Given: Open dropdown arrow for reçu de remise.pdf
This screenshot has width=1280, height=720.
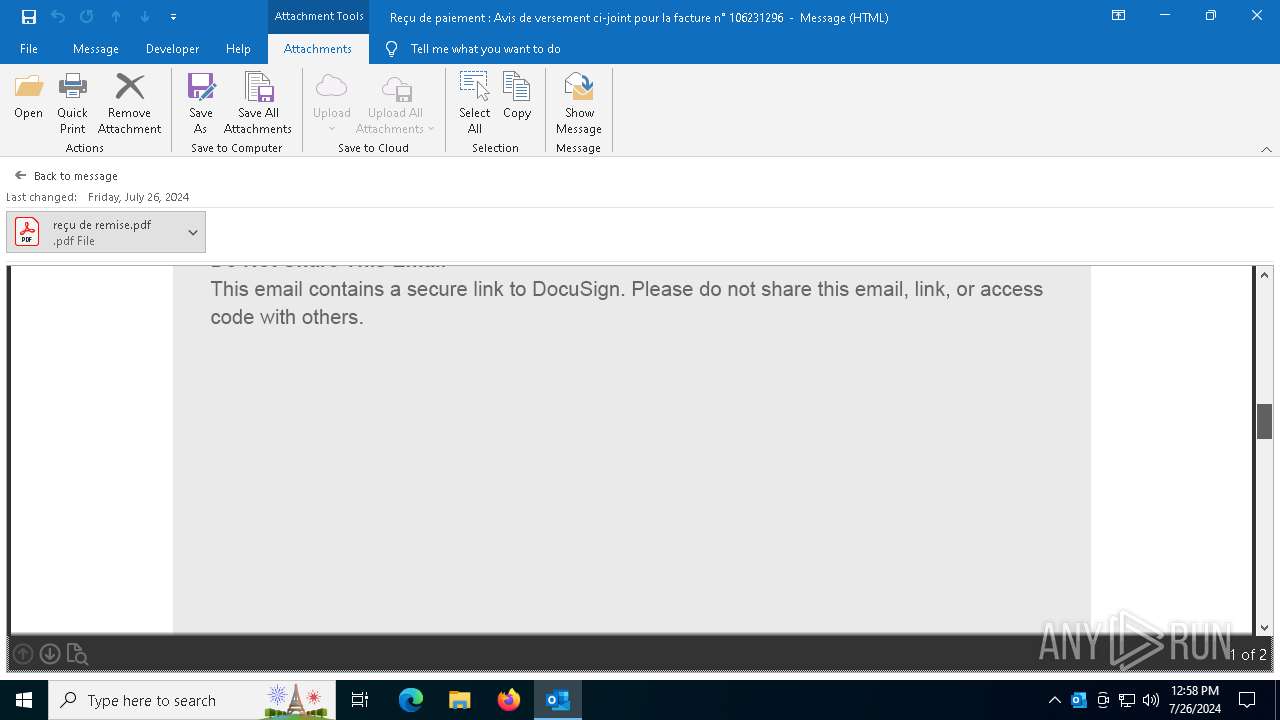Looking at the screenshot, I should tap(193, 232).
